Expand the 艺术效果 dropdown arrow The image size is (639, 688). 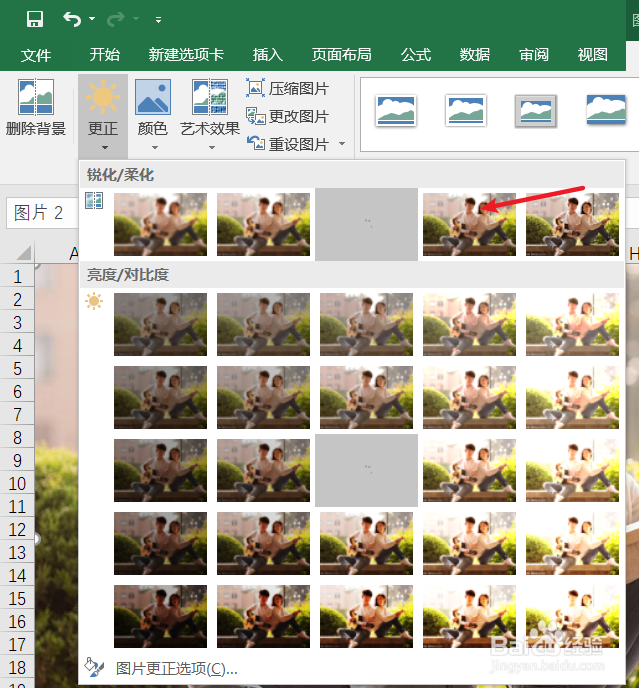pos(212,148)
